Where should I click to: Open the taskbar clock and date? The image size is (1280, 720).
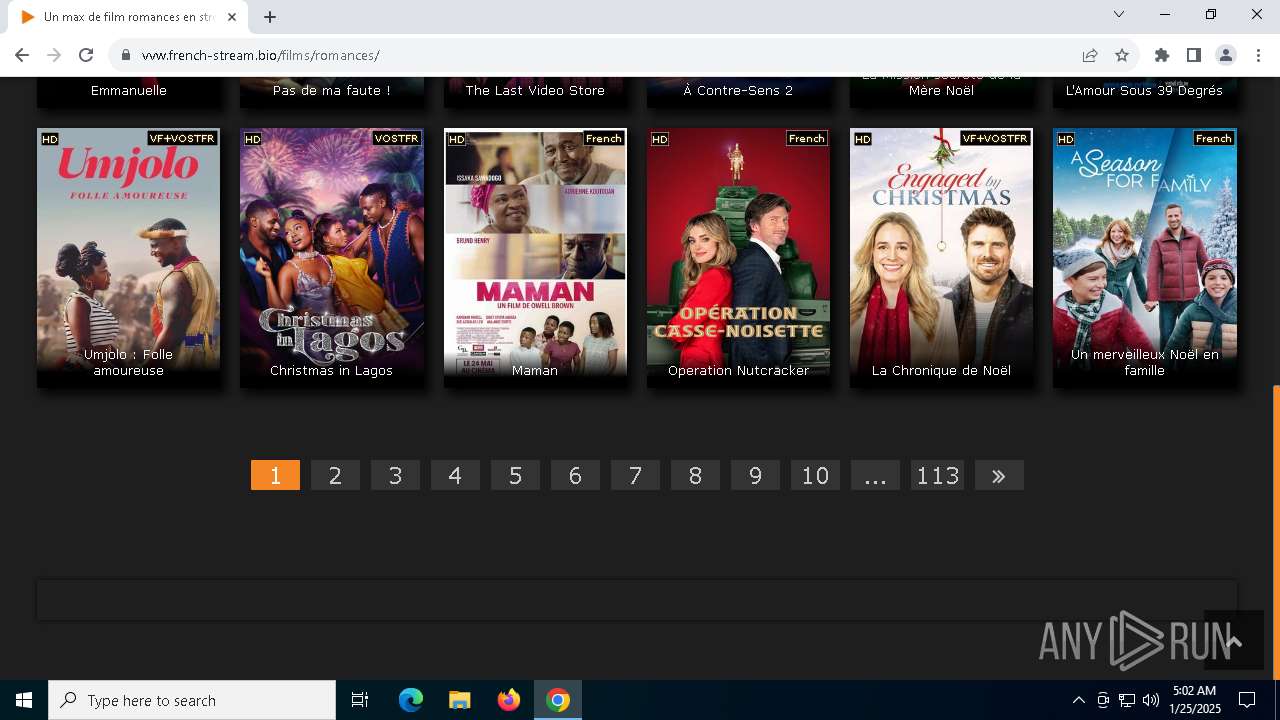coord(1194,700)
